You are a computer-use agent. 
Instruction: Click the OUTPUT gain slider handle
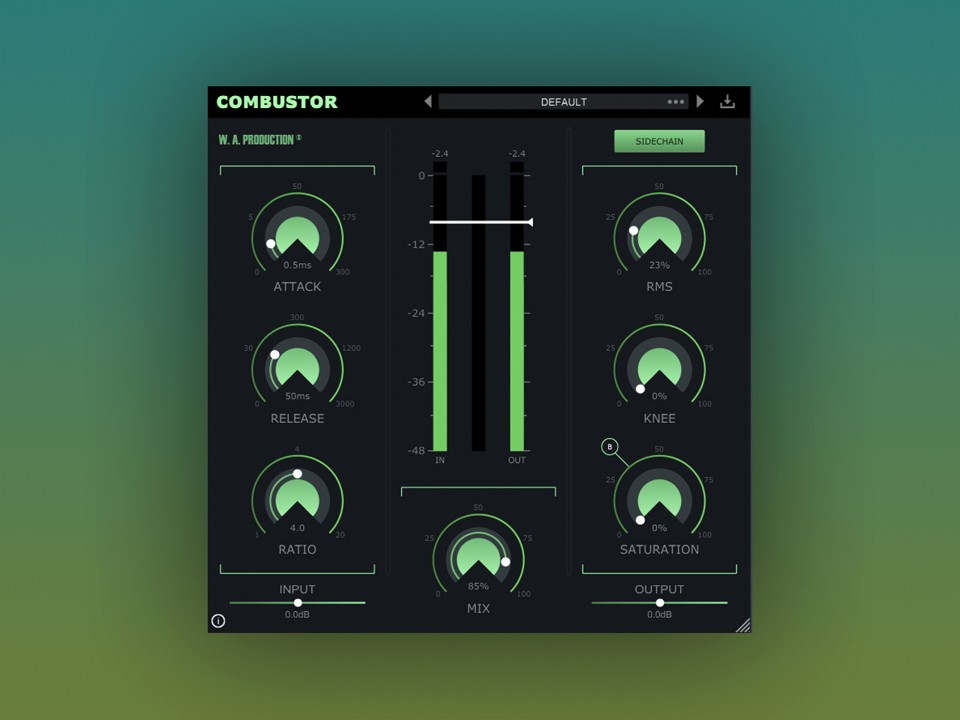[x=660, y=603]
